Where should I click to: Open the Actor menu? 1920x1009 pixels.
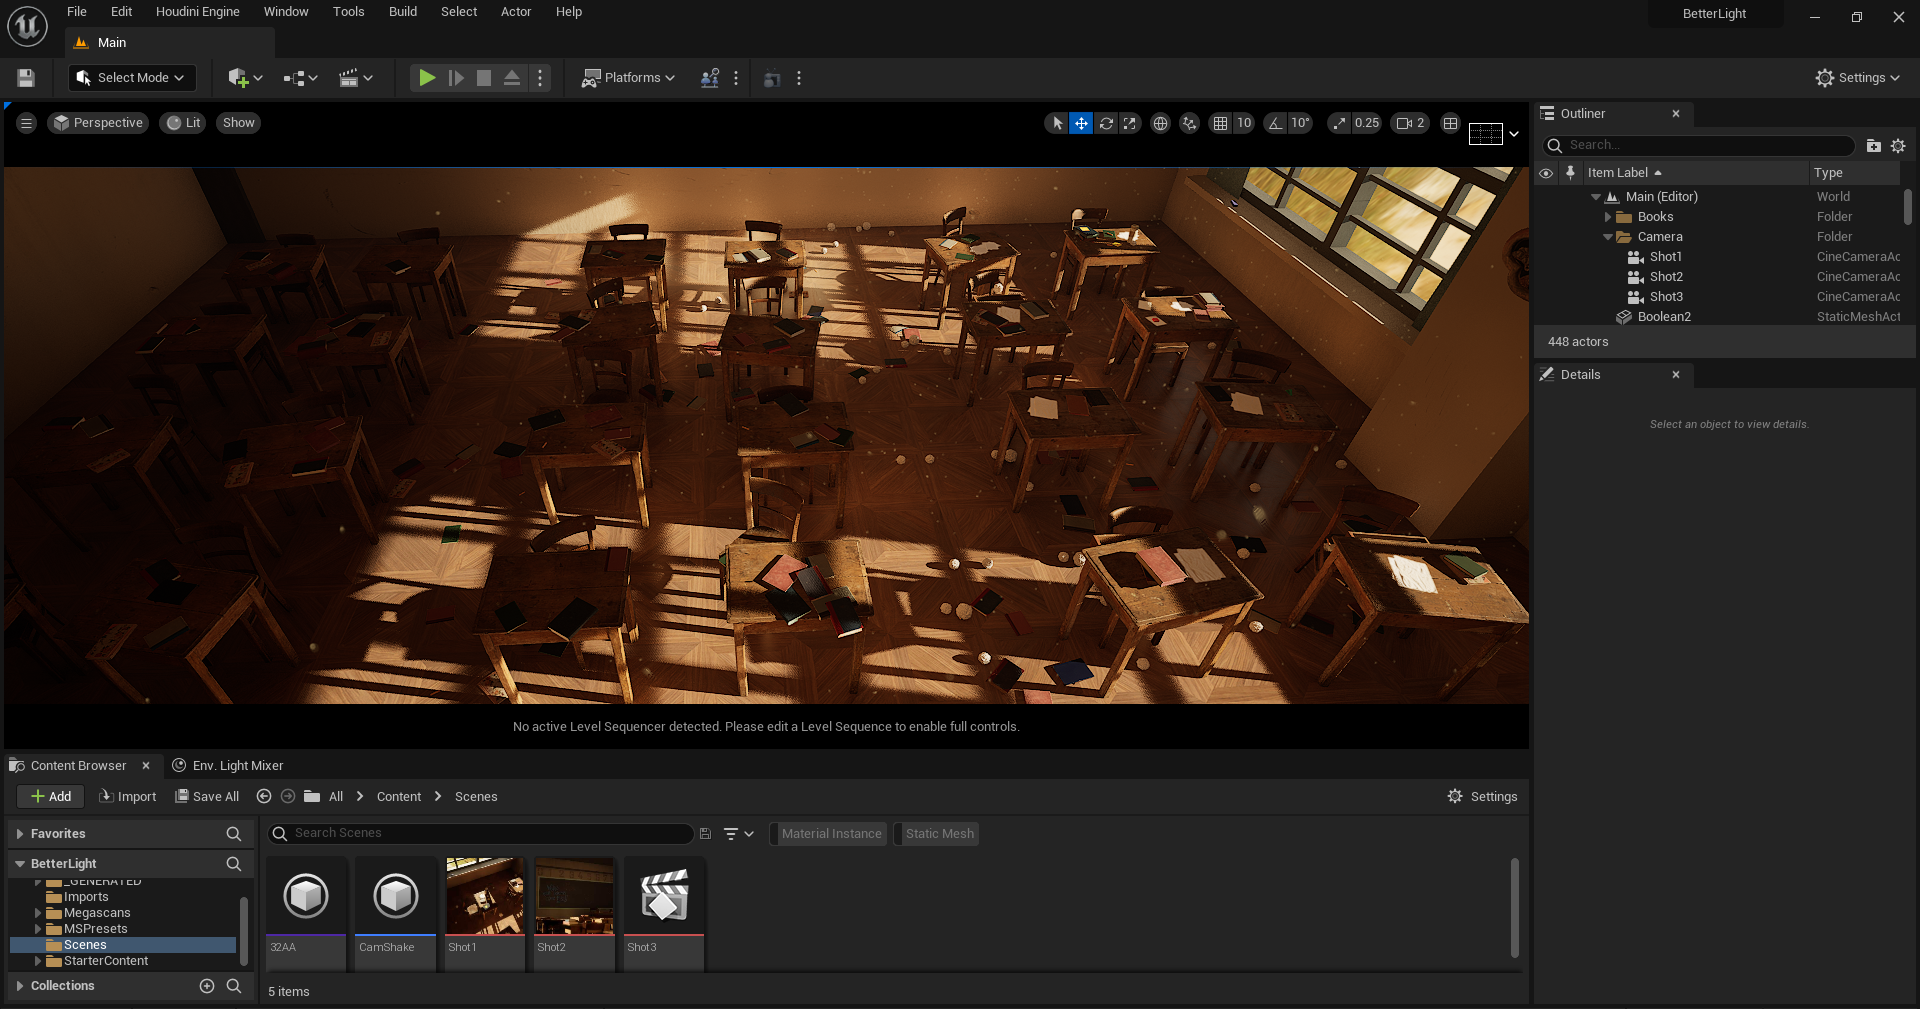click(x=516, y=12)
